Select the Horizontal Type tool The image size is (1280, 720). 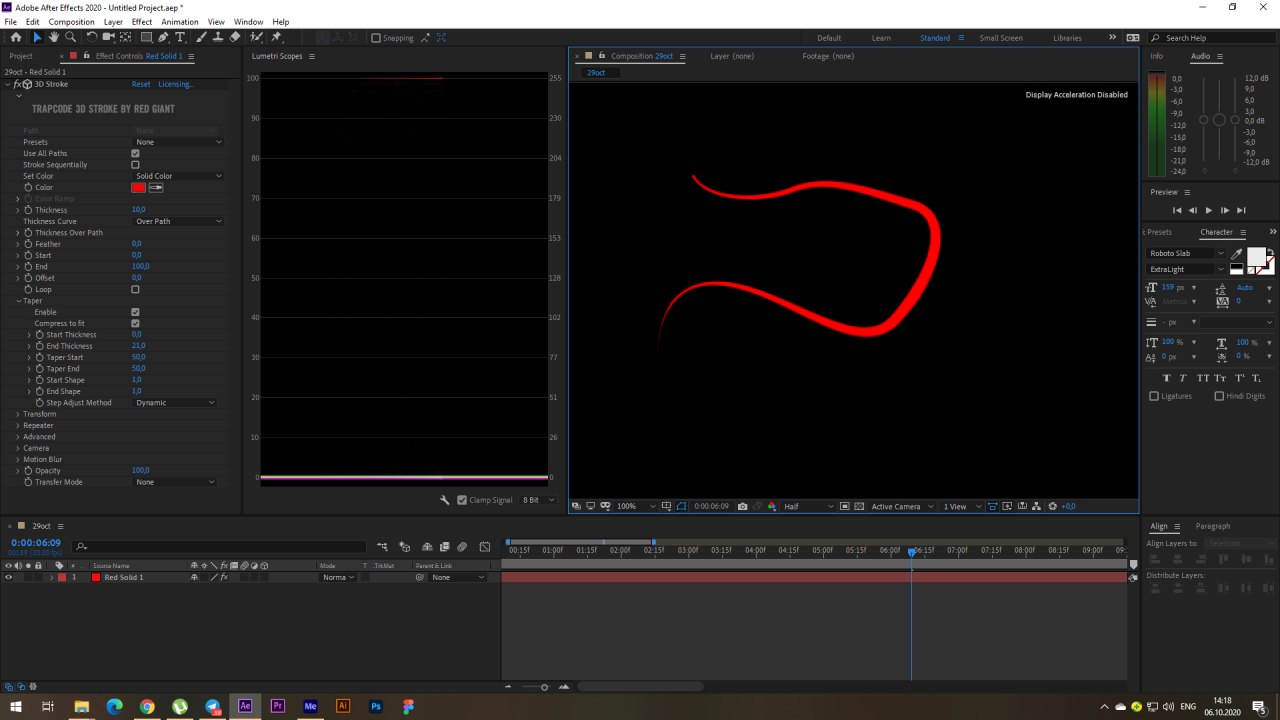coord(180,37)
